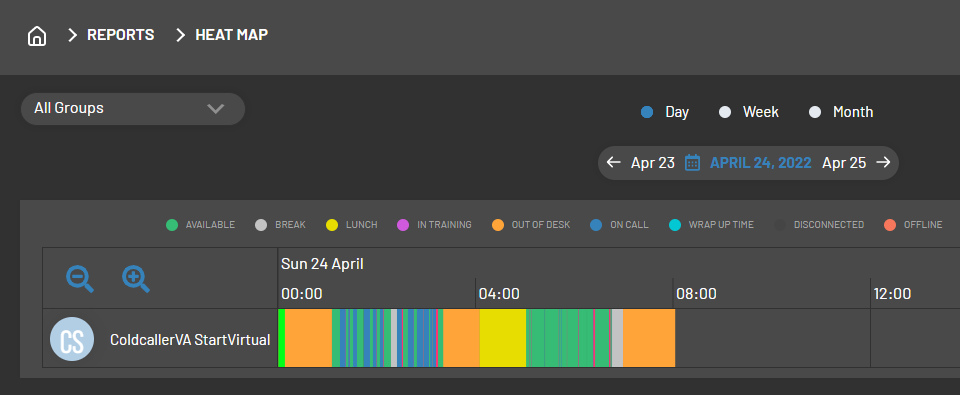Select the Day view radio button
Viewport: 960px width, 395px height.
(647, 112)
